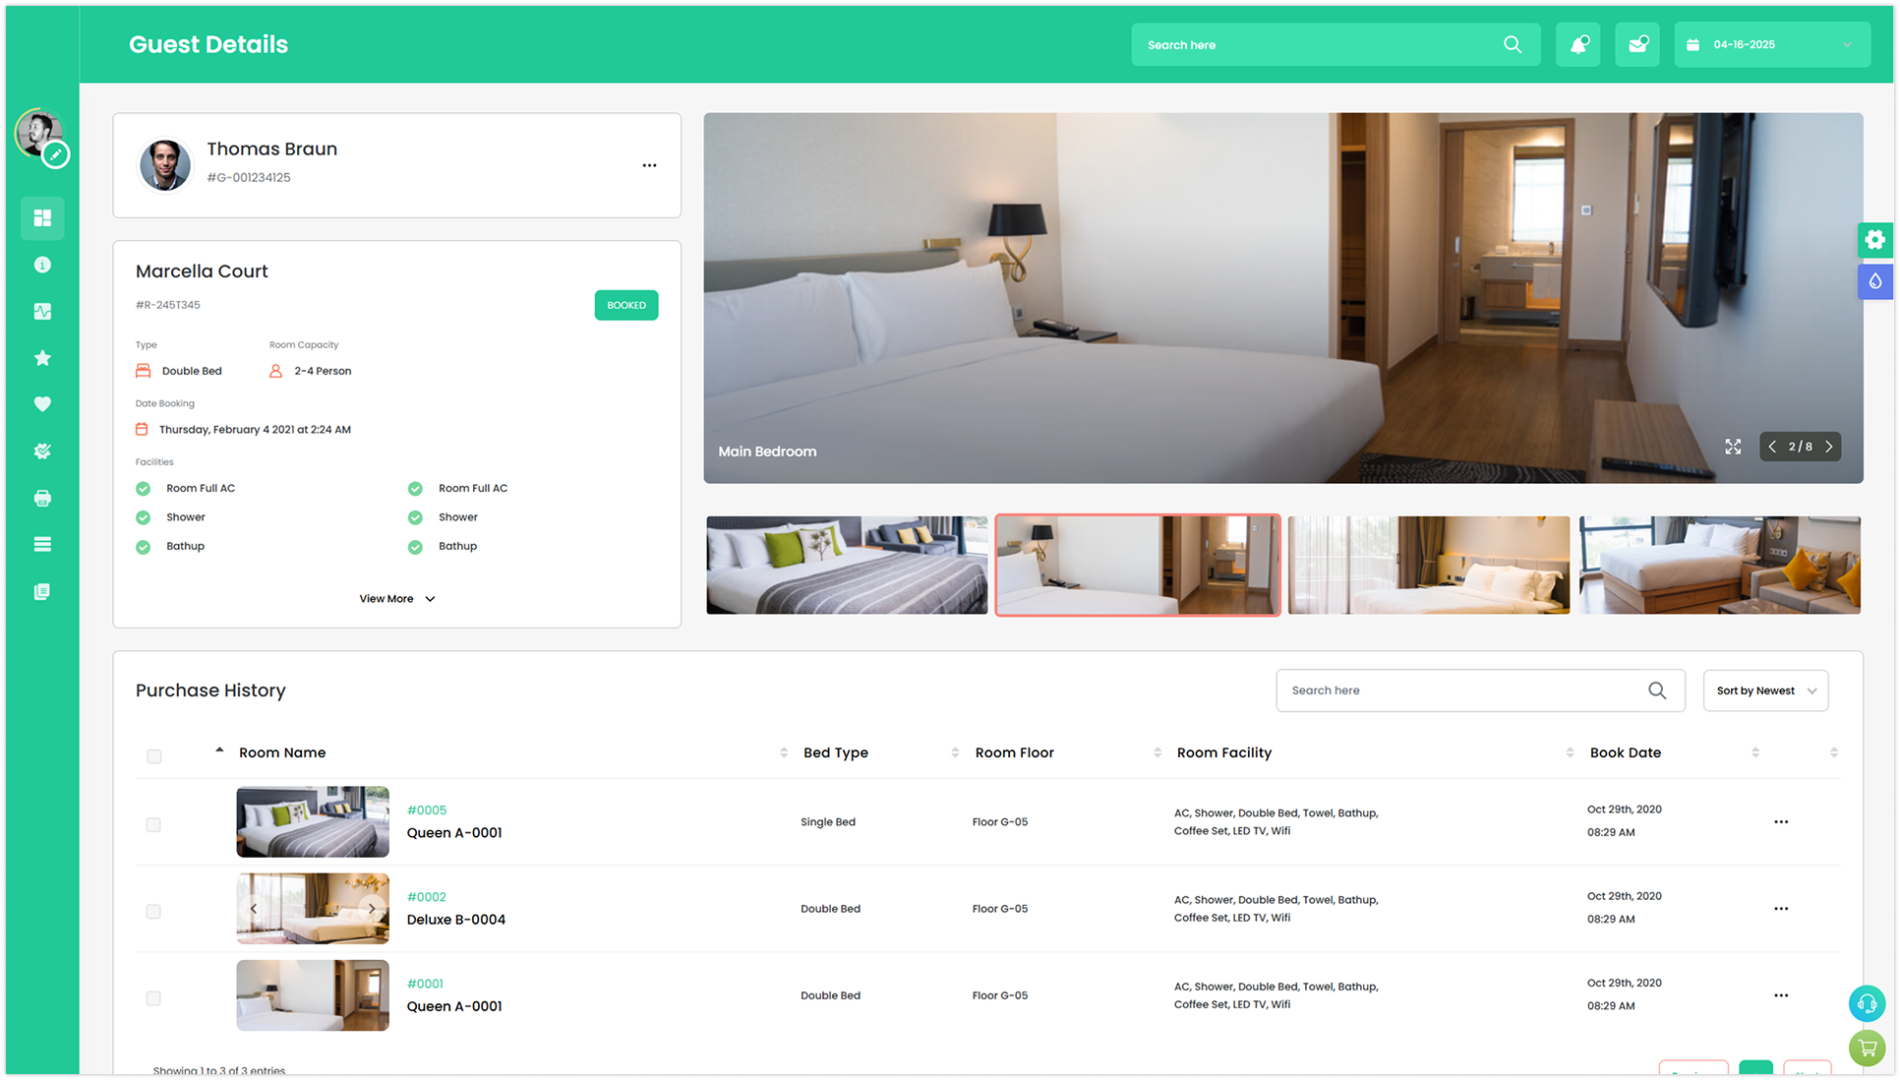The width and height of the screenshot is (1900, 1080).
Task: Go to next gallery photo
Action: (x=1829, y=447)
